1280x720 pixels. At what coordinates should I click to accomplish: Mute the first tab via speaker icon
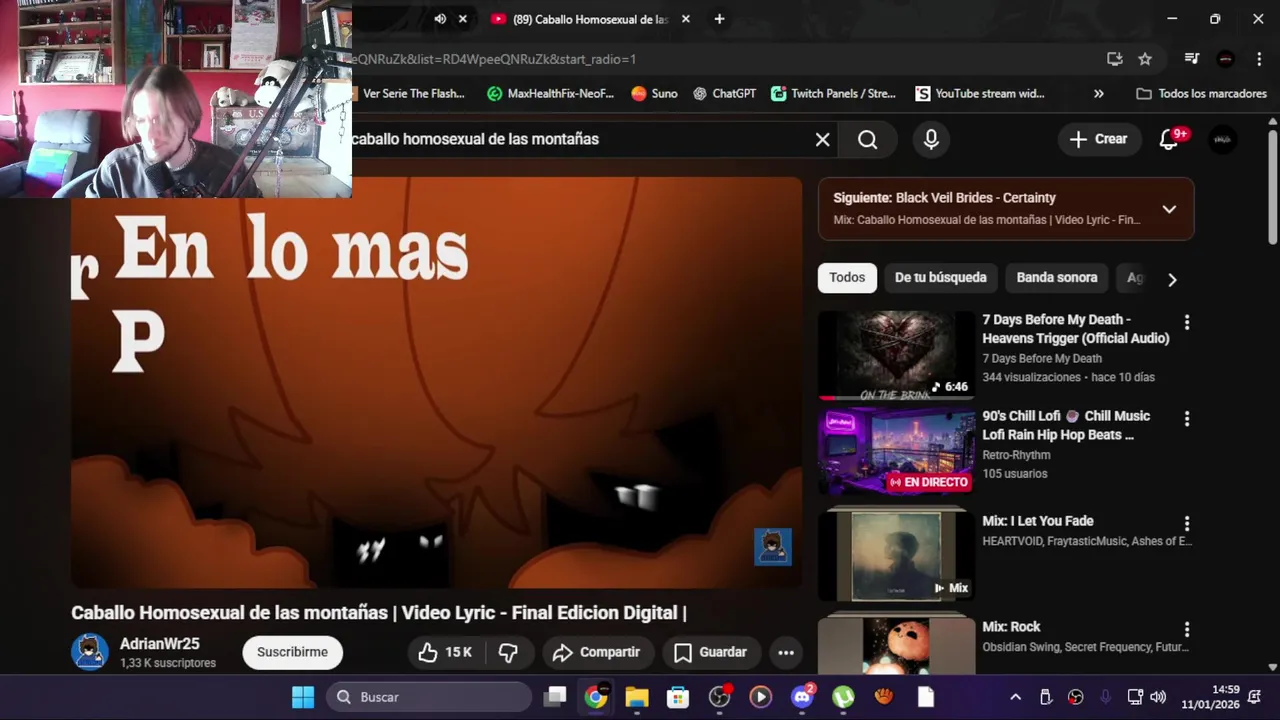(440, 19)
